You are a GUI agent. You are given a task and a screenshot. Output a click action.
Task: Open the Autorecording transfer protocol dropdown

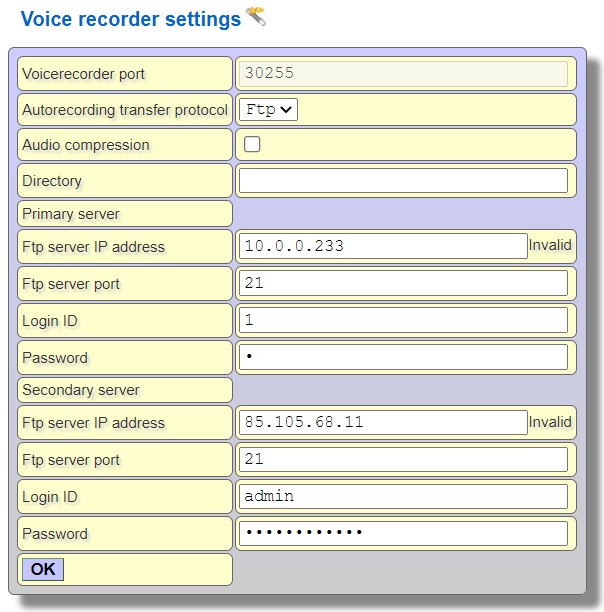pyautogui.click(x=268, y=109)
